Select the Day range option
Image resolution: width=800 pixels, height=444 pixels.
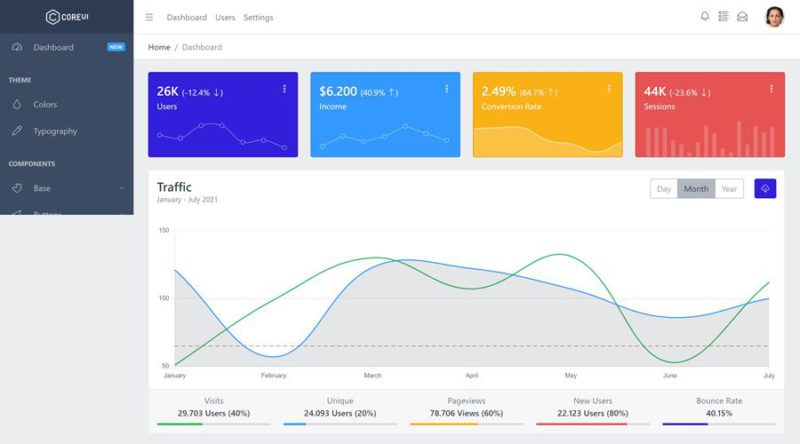[663, 189]
